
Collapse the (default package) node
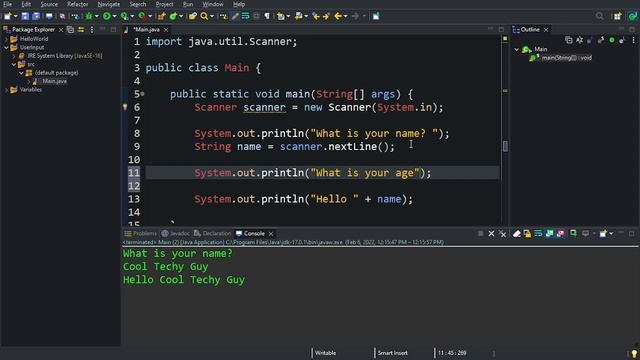coord(22,73)
